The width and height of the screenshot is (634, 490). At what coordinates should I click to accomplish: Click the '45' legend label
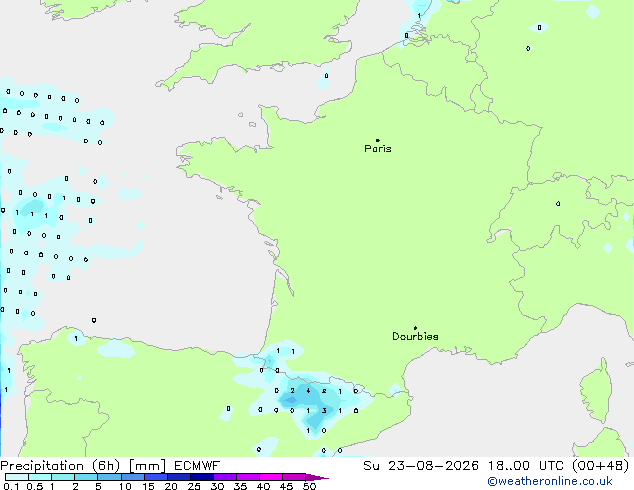pyautogui.click(x=286, y=486)
